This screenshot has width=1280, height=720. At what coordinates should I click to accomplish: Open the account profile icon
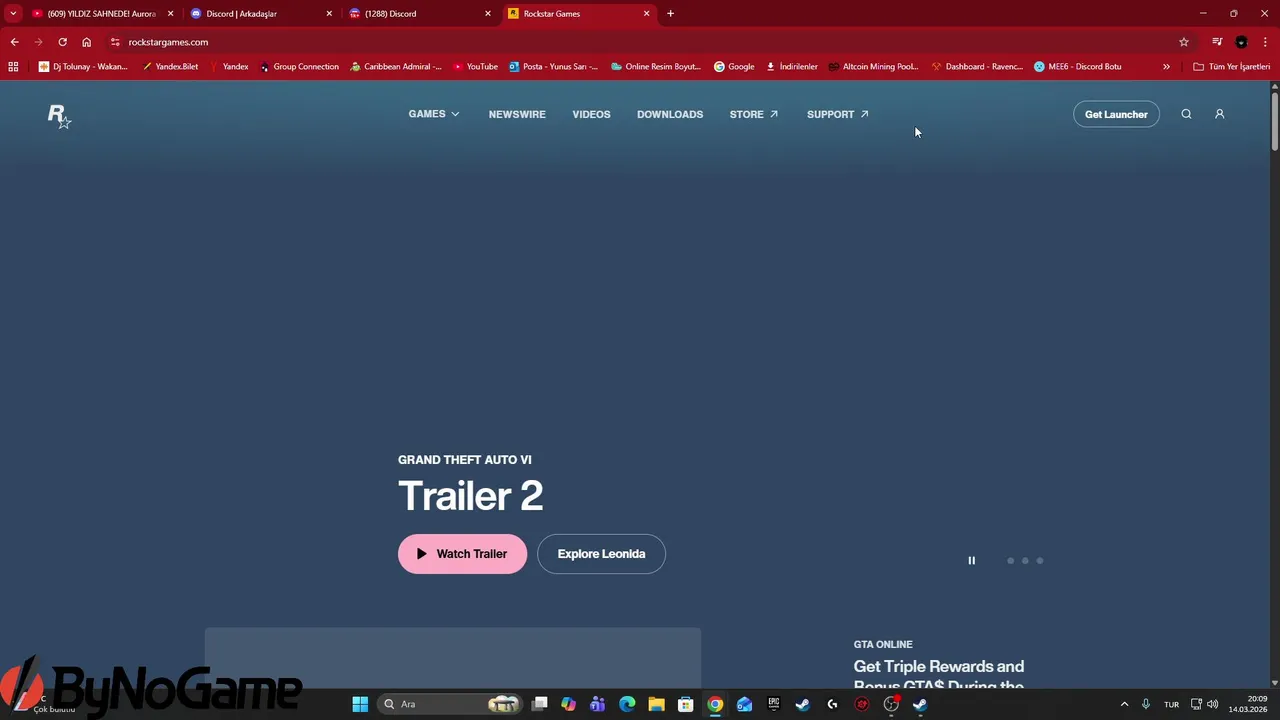coord(1219,114)
